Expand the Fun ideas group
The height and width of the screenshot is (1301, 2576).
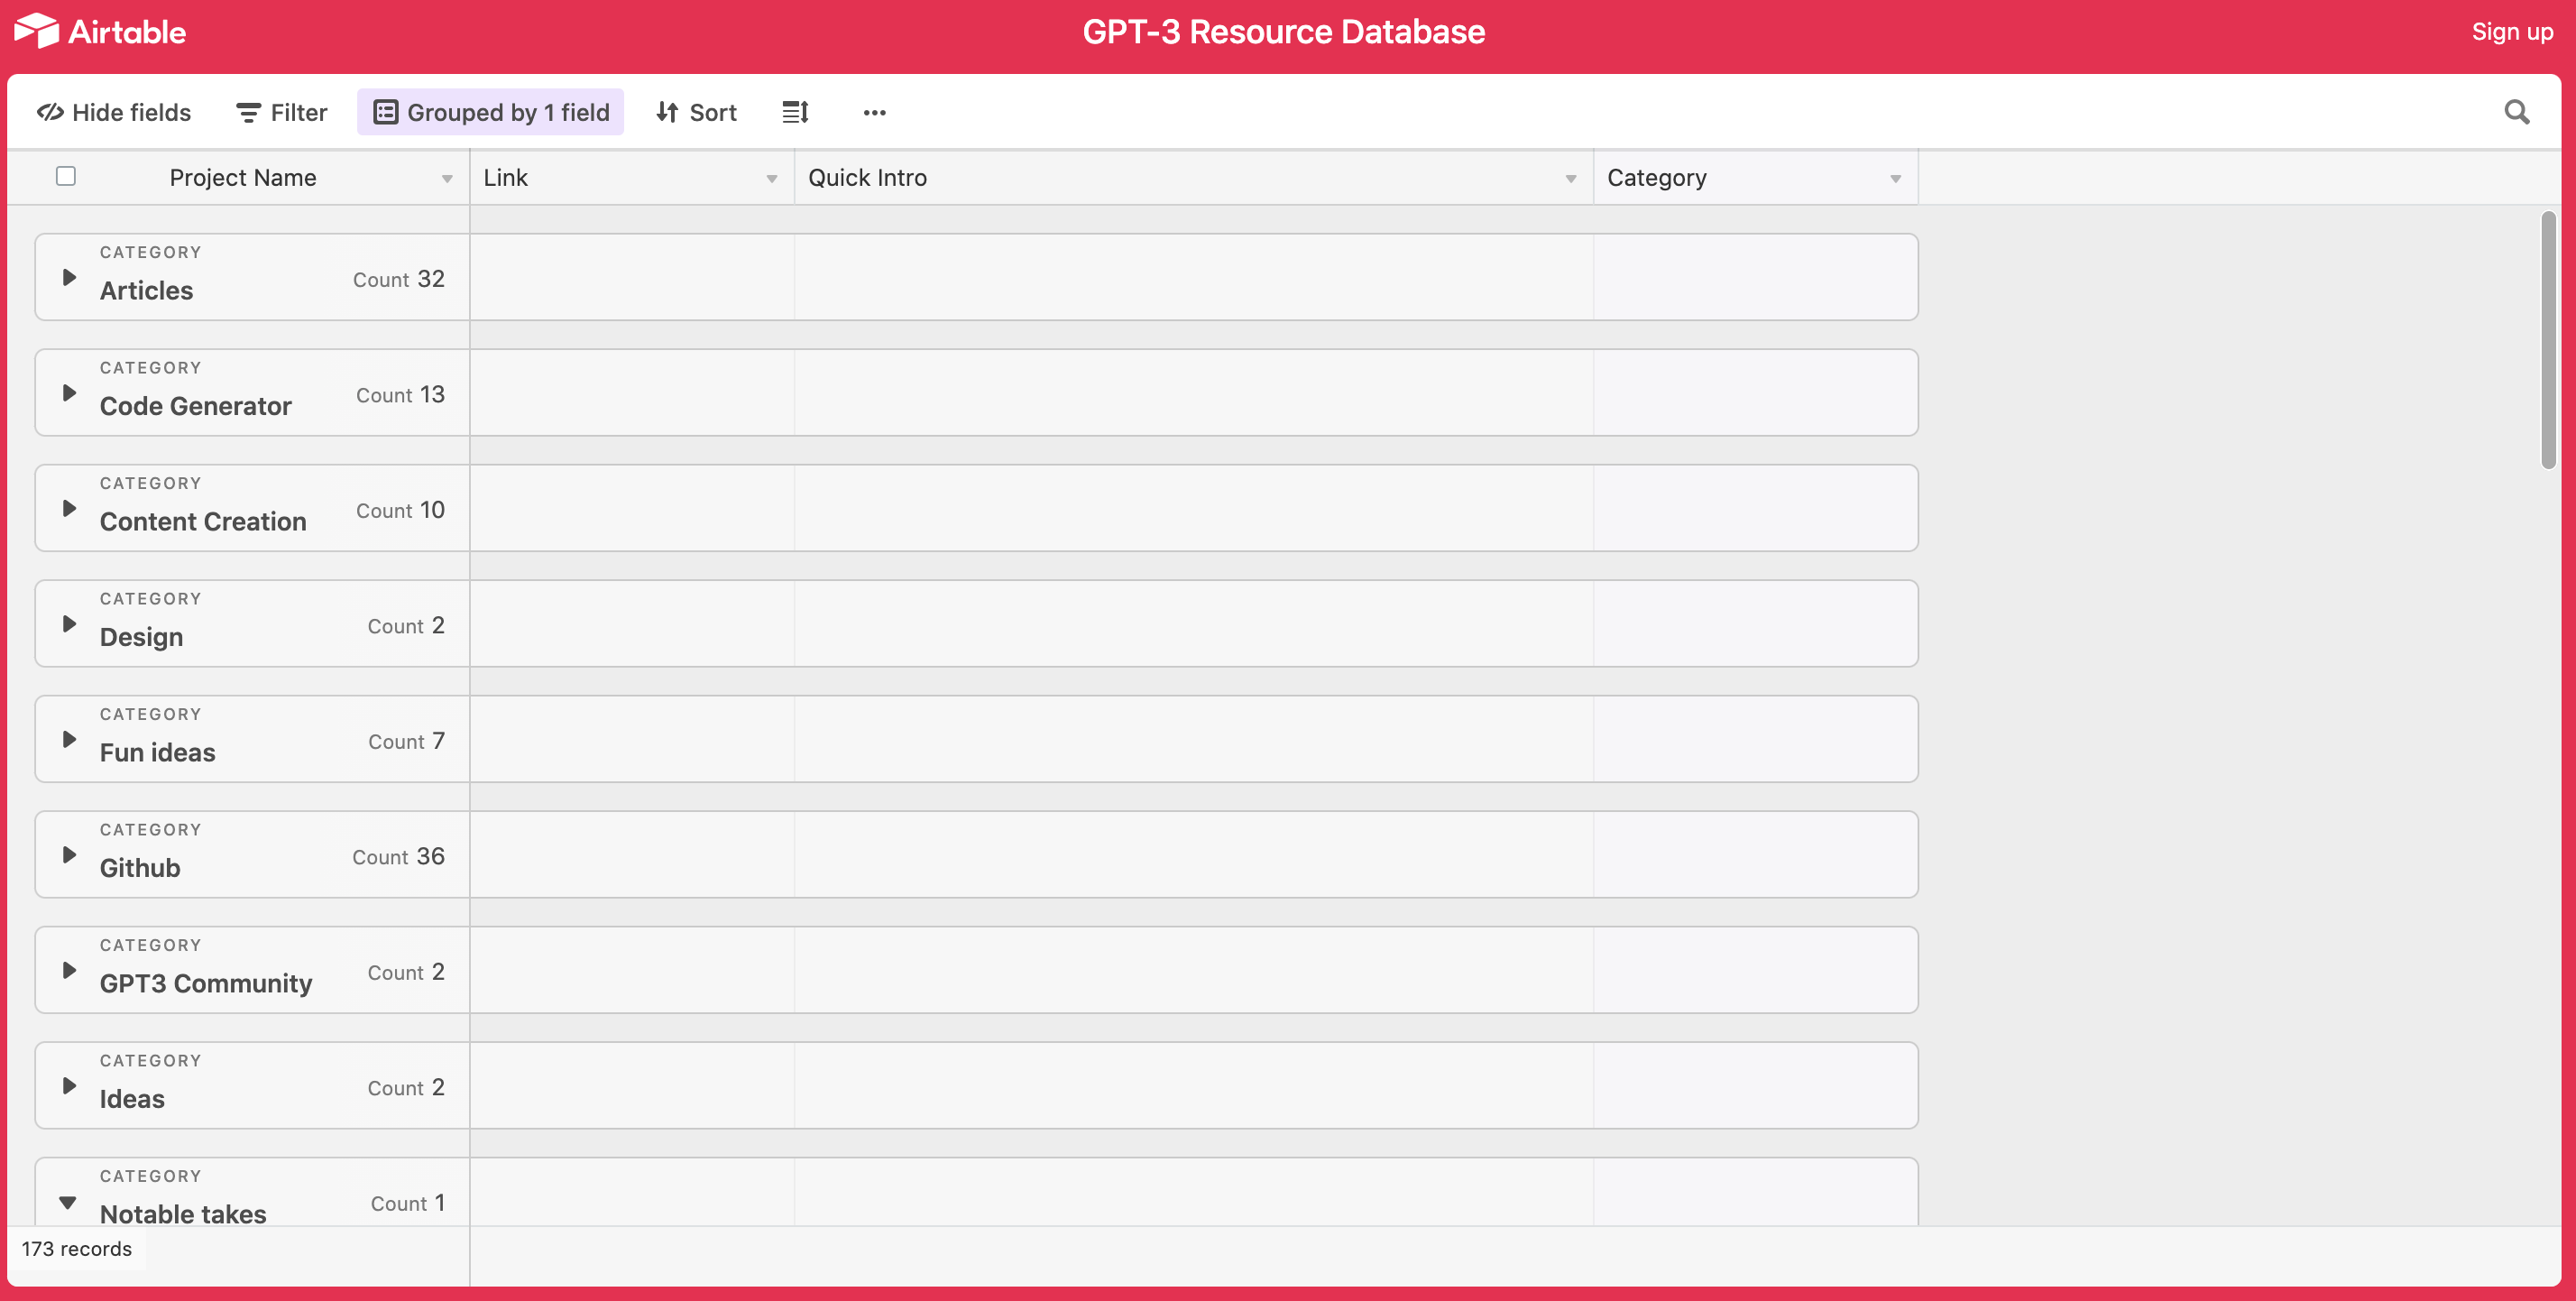(x=69, y=739)
